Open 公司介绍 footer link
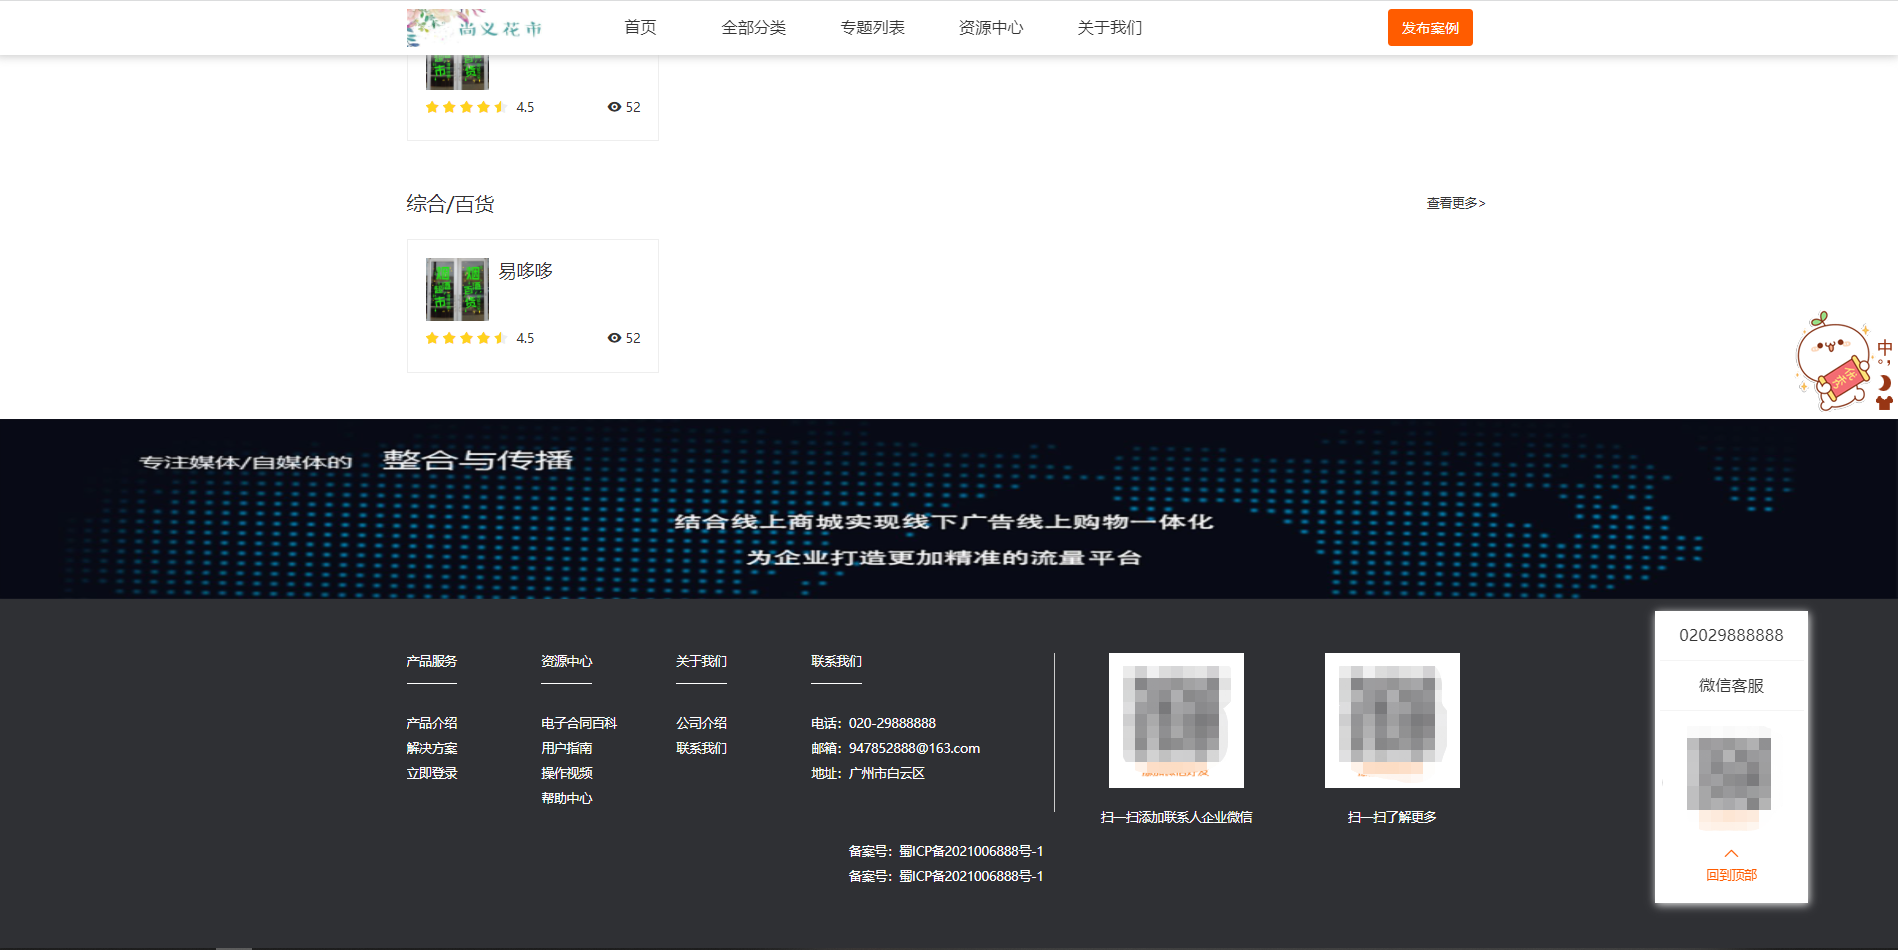Screen dimensions: 1898x950 702,723
